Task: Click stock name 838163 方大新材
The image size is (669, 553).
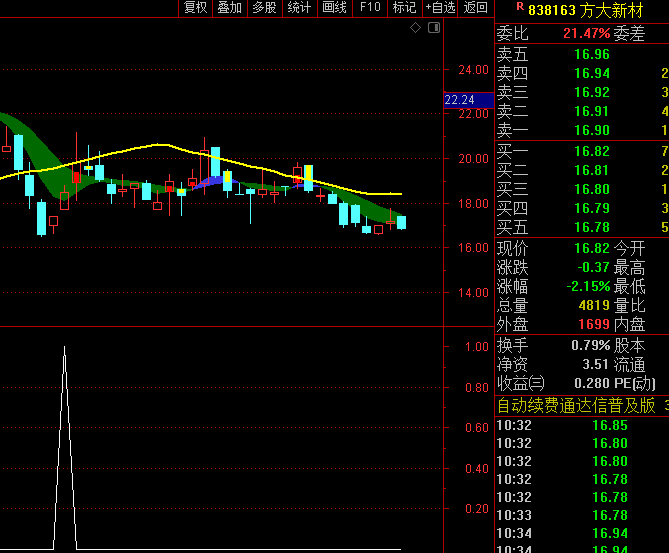Action: (x=588, y=9)
